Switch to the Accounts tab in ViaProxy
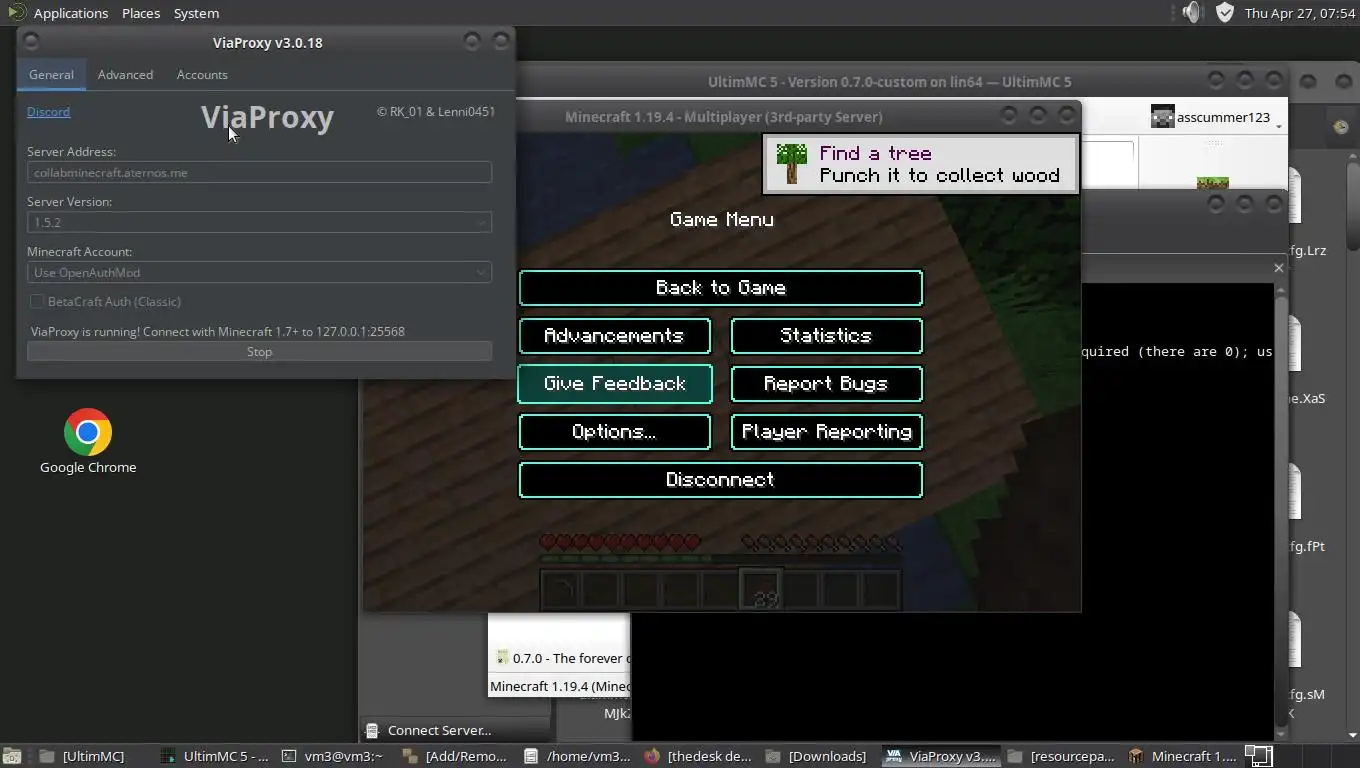Screen dimensions: 1360x768 pyautogui.click(x=202, y=74)
